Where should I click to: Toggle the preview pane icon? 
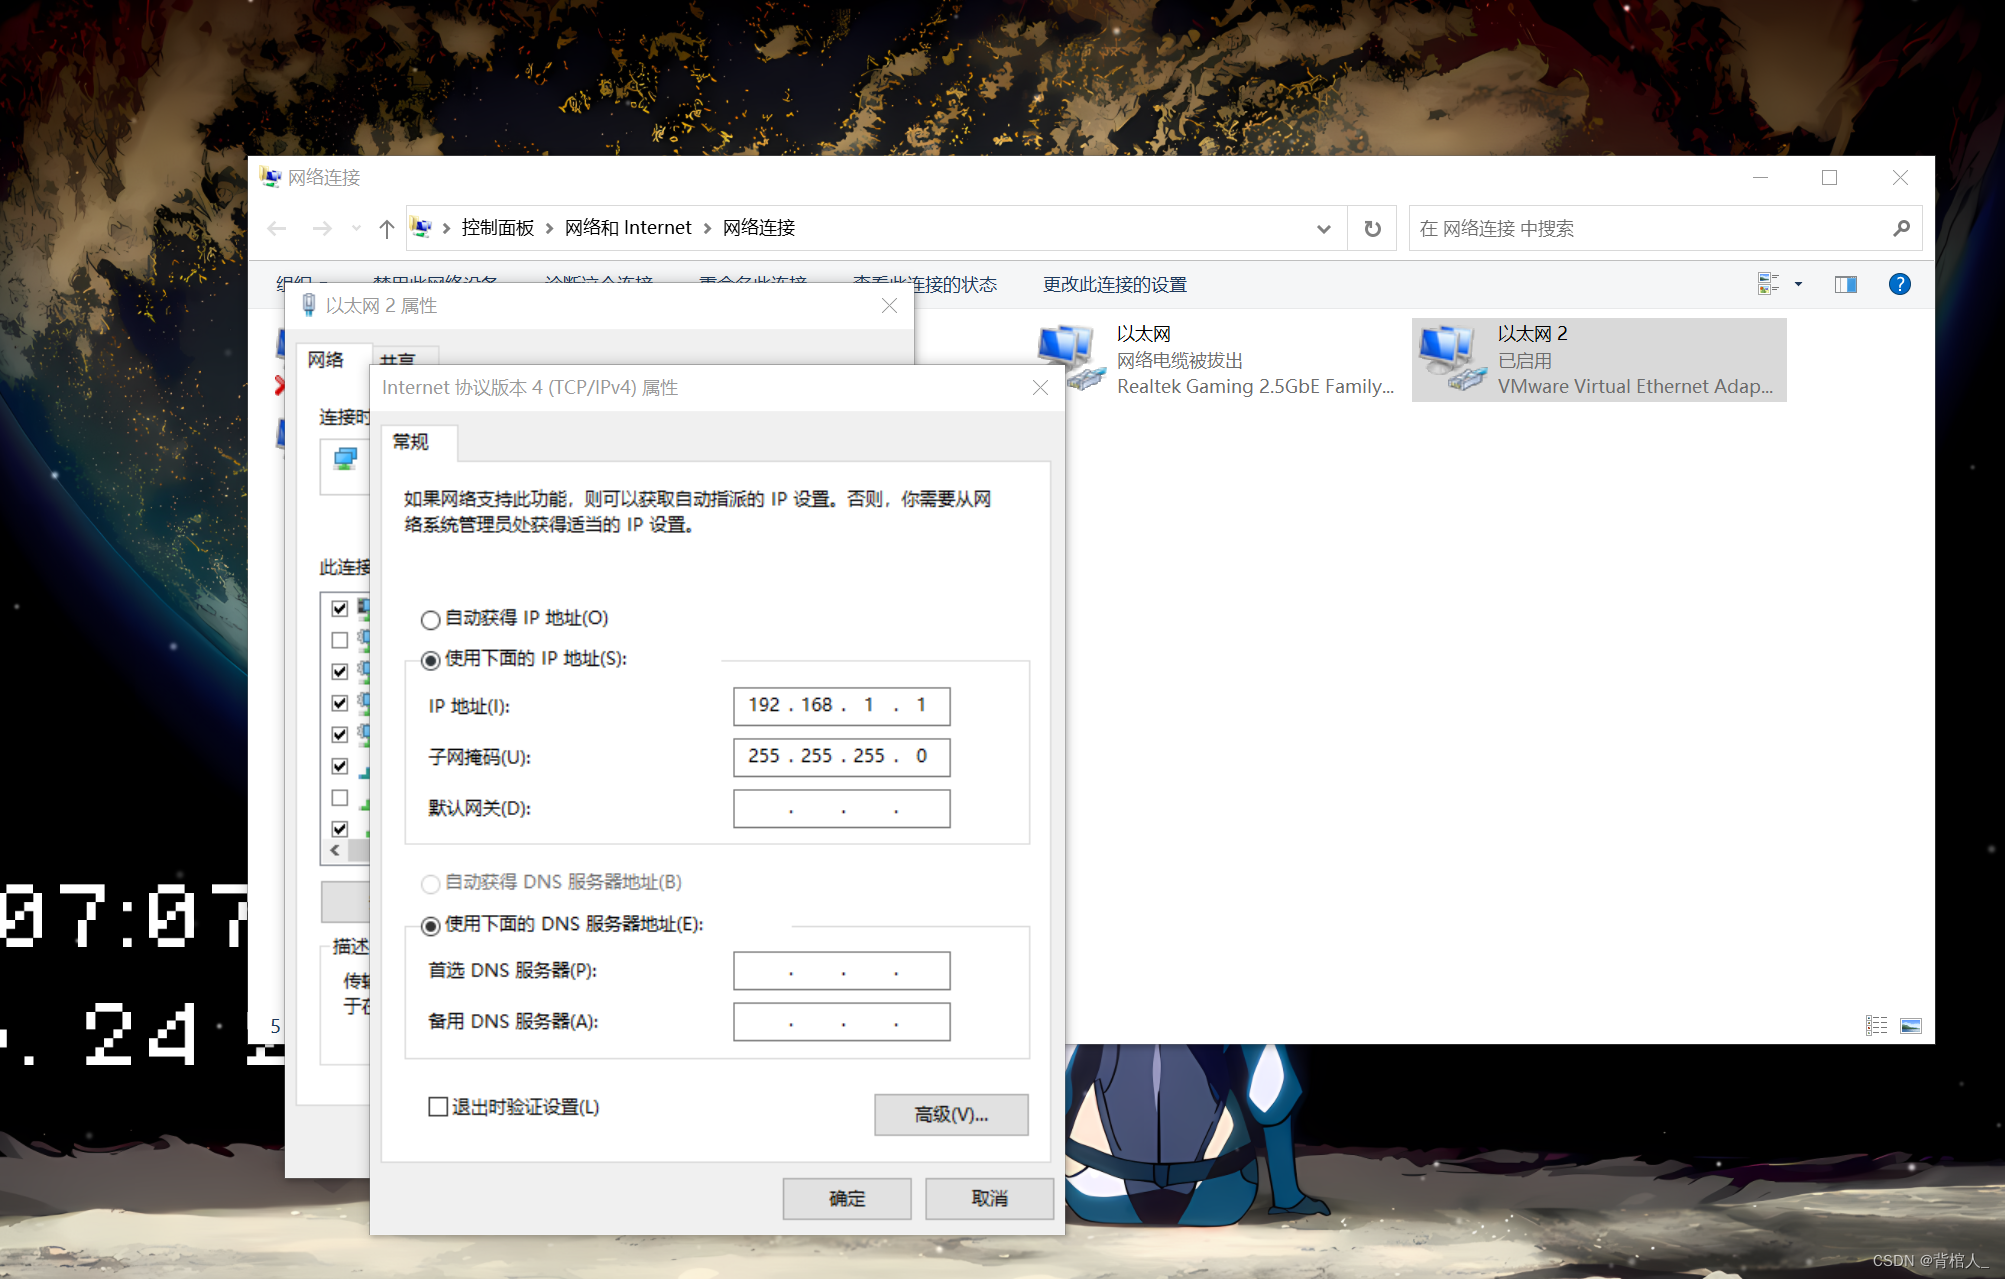[x=1845, y=285]
